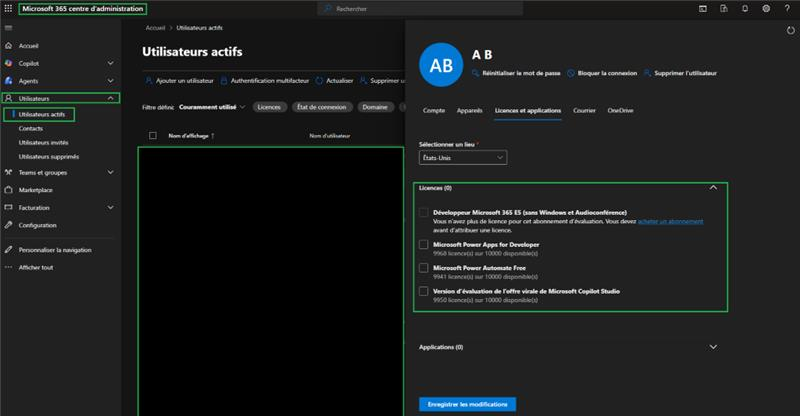Click Enregistrer les modifications button

467,404
